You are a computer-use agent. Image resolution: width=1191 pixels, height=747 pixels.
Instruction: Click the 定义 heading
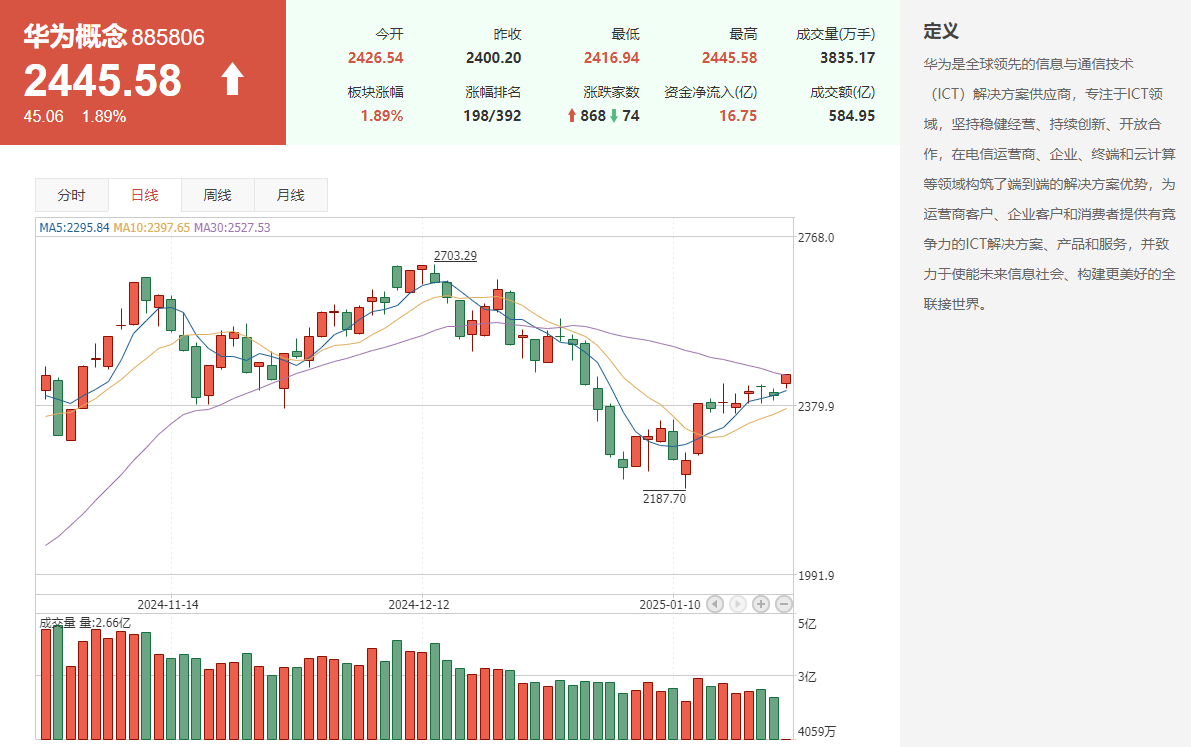(941, 31)
